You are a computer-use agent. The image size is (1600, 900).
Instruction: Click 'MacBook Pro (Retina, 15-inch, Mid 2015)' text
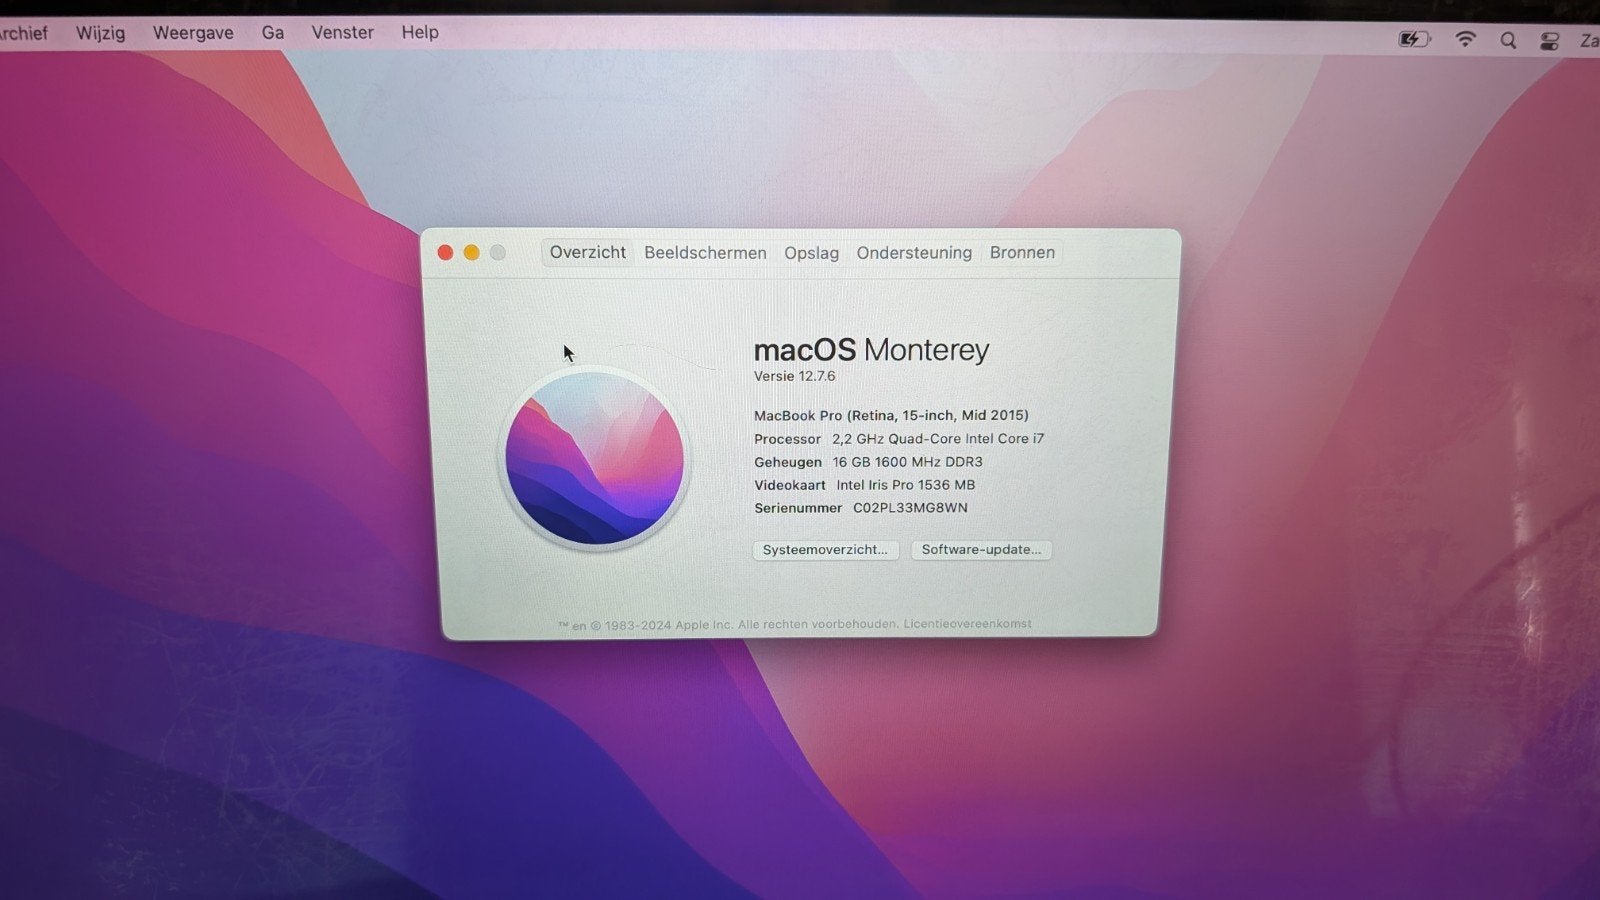(x=891, y=416)
